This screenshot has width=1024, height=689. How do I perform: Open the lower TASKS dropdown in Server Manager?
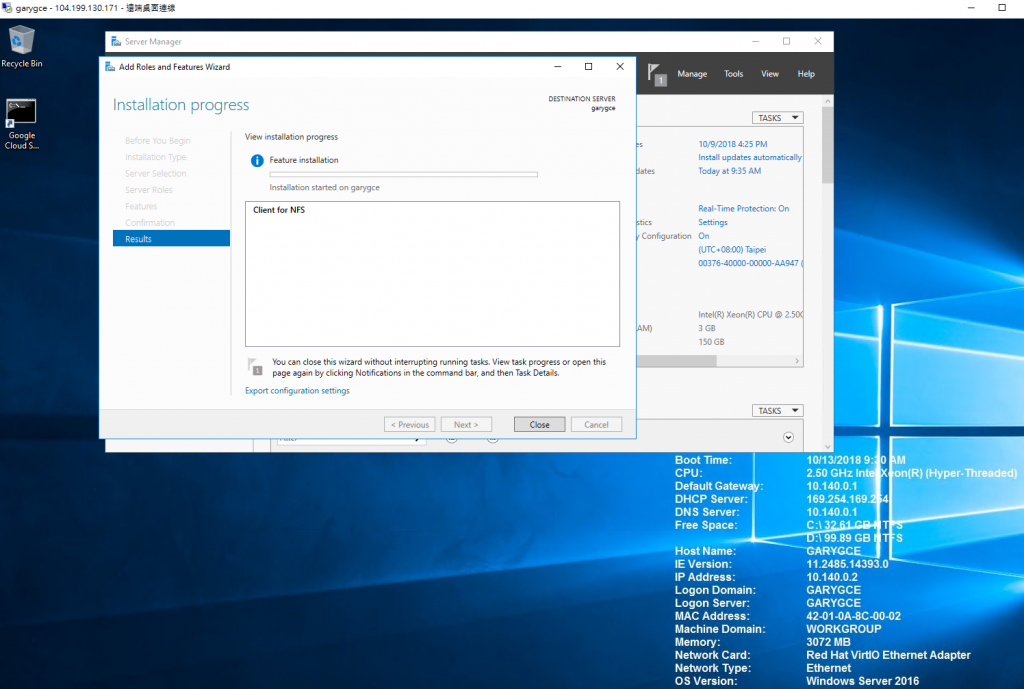778,411
